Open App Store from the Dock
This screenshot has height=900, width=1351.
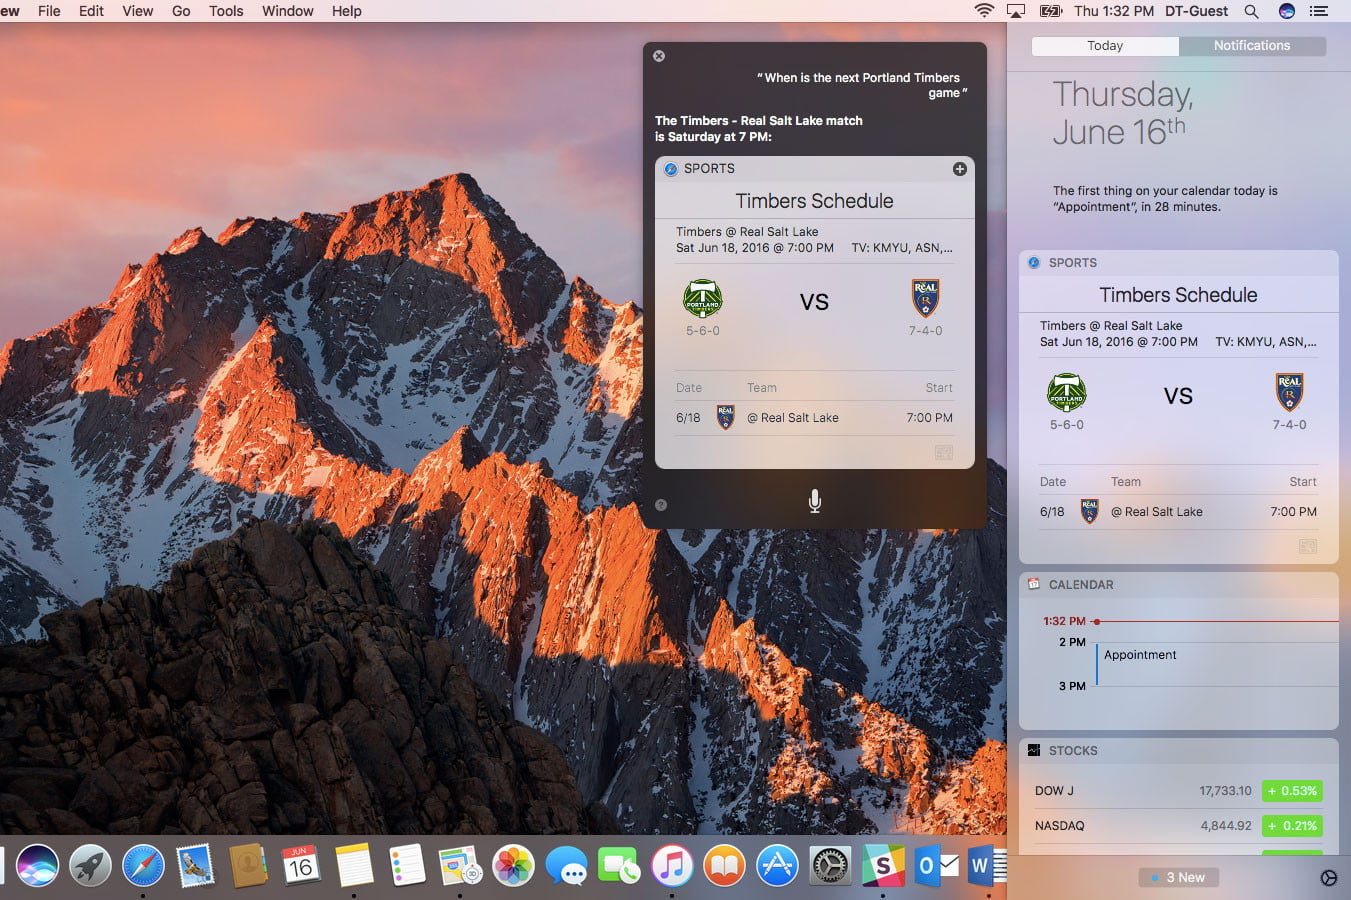click(777, 866)
